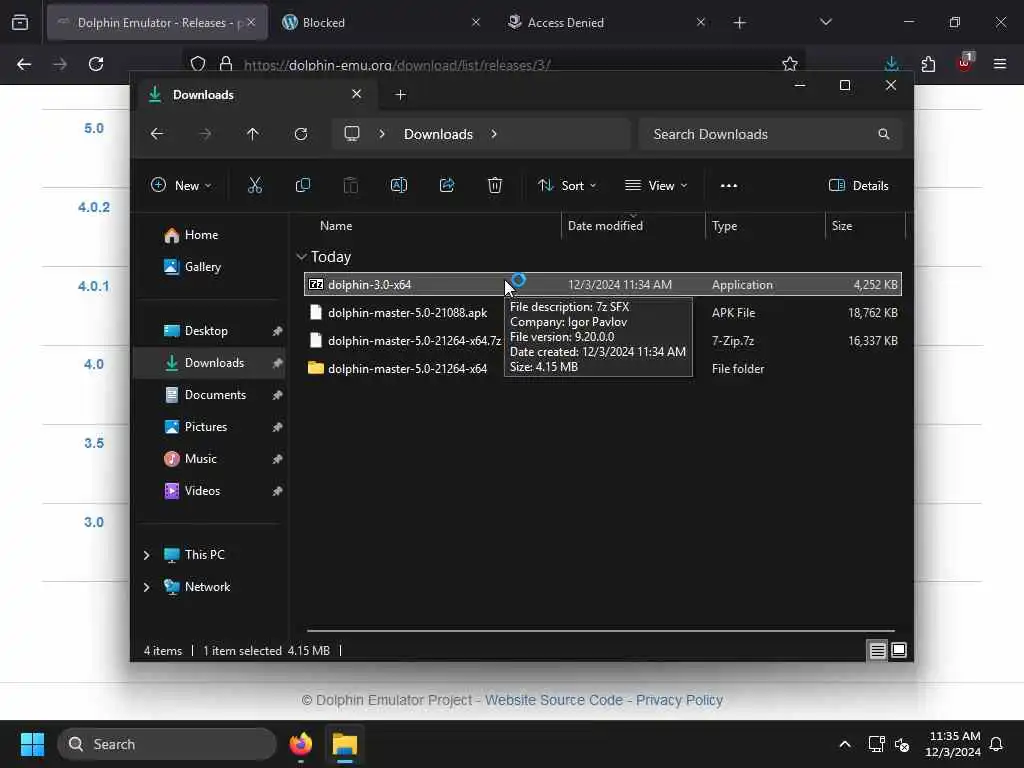The height and width of the screenshot is (768, 1024).
Task: Click the shield tracking protection icon in Firefox
Action: [x=198, y=64]
